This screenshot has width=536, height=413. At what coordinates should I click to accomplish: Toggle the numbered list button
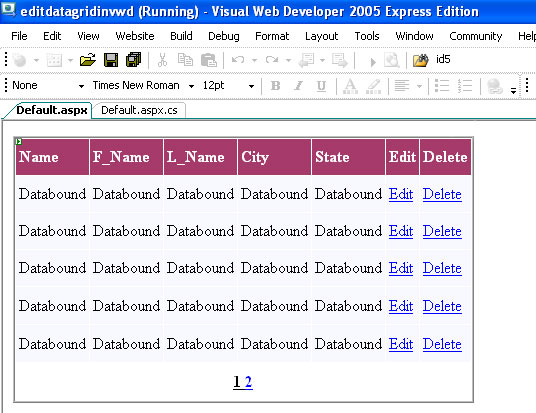tap(465, 85)
